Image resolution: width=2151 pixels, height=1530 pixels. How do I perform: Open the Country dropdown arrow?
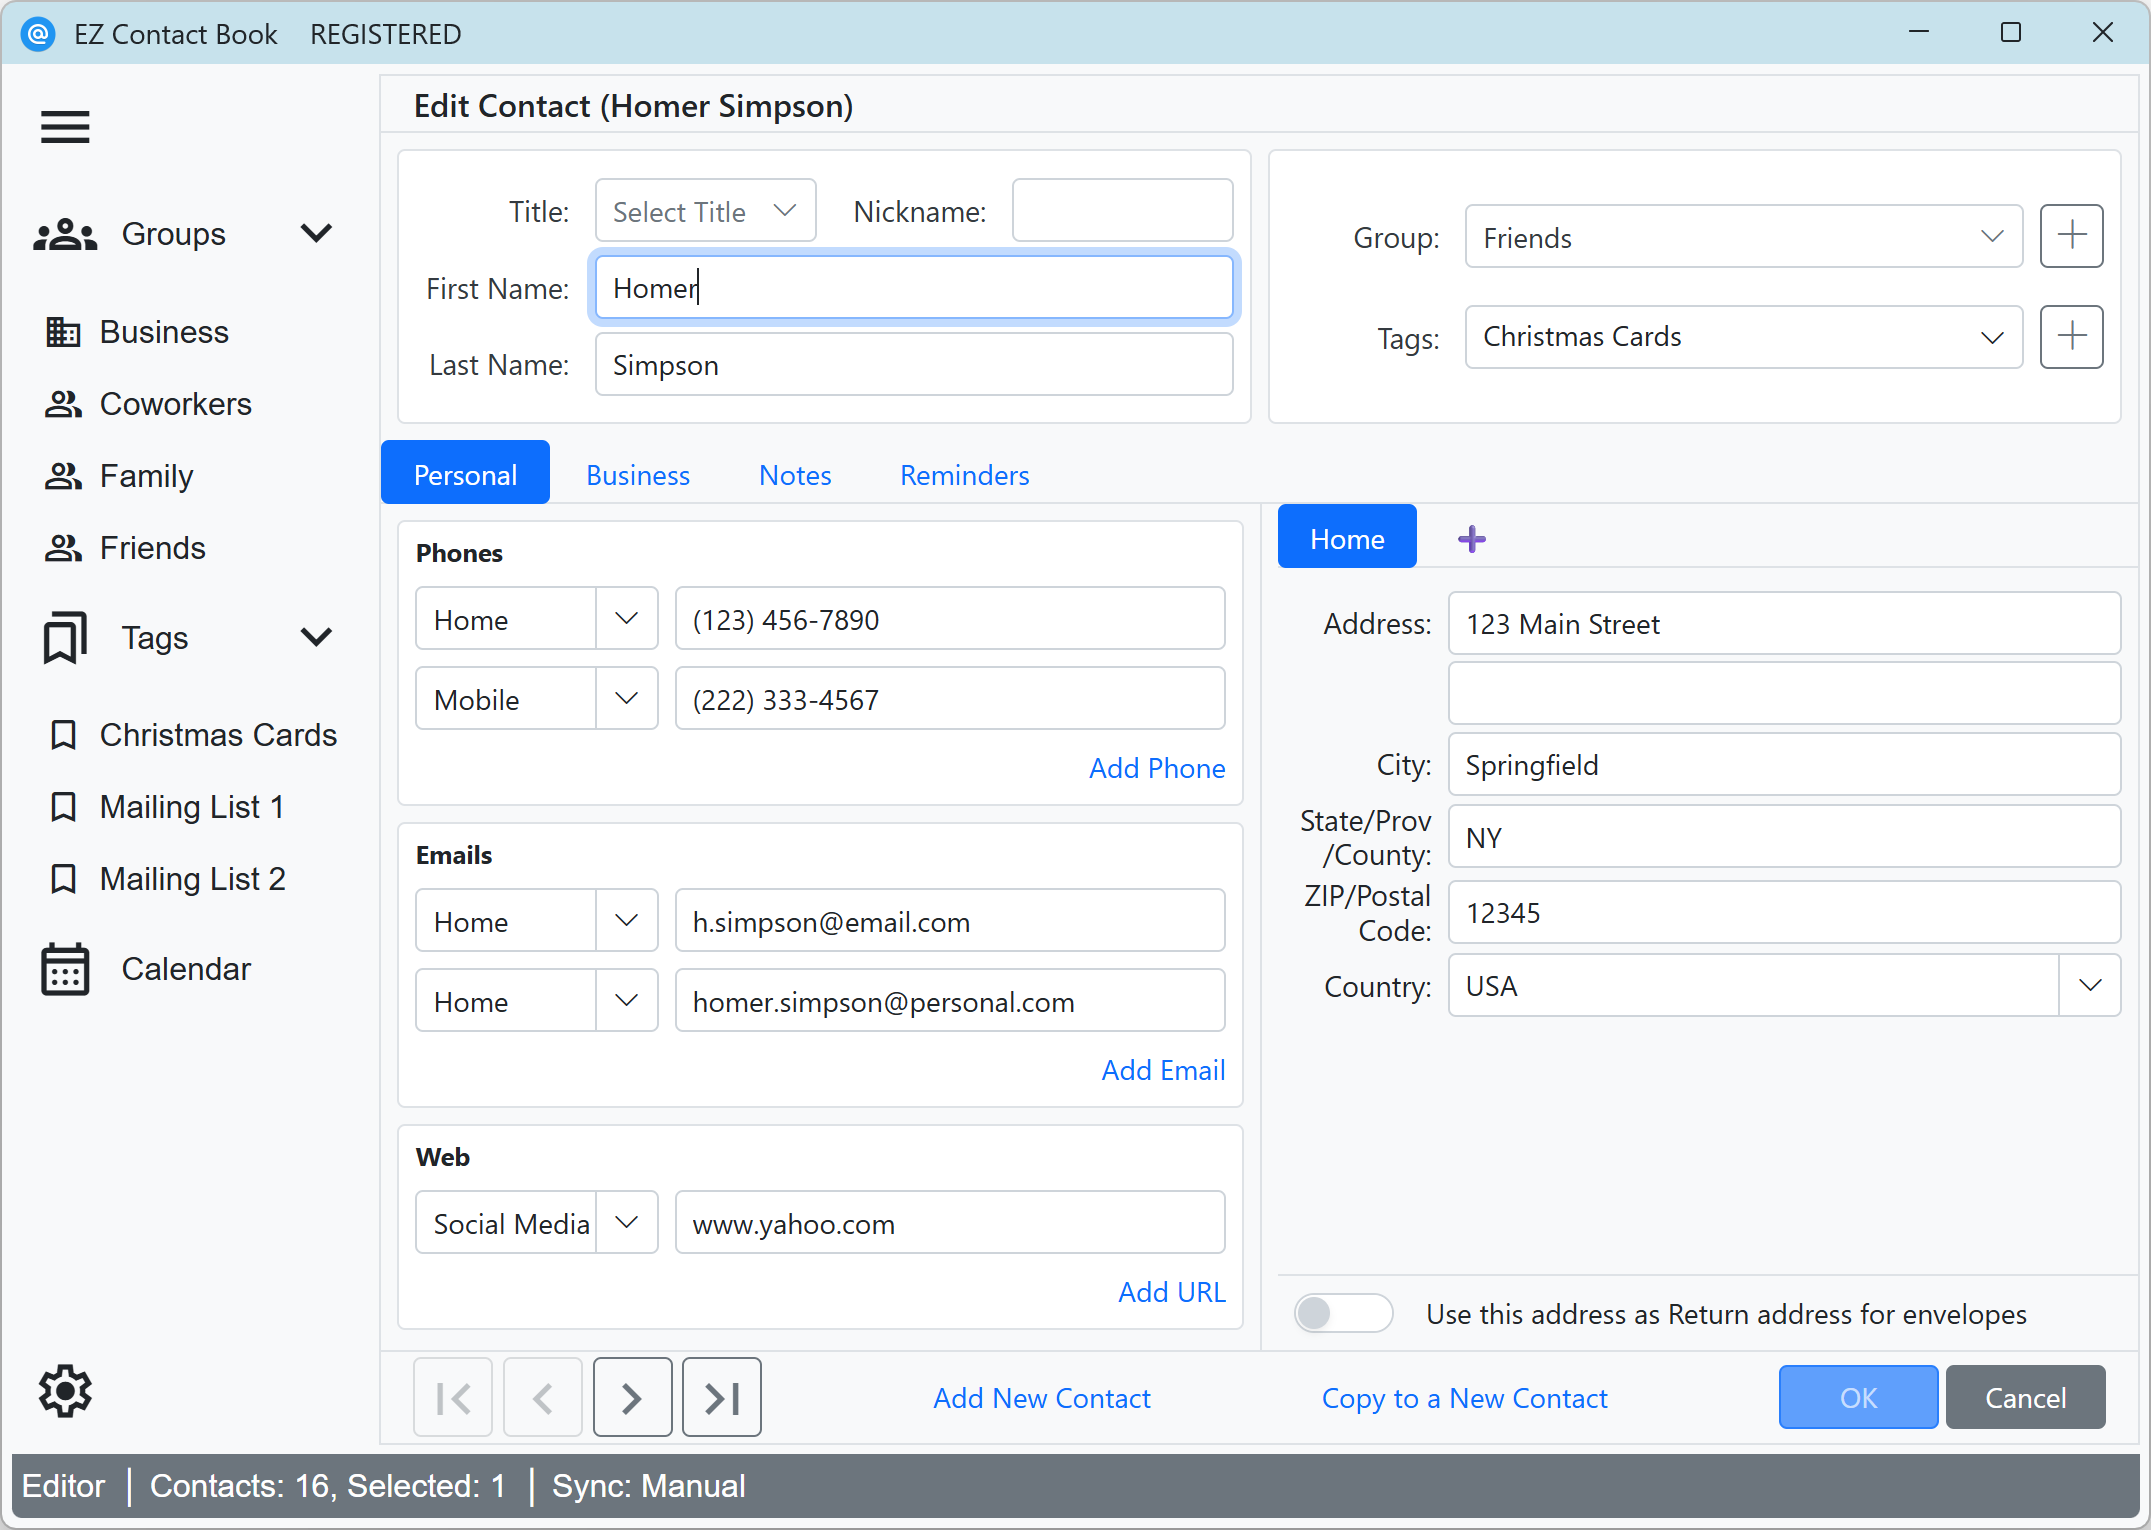click(x=2089, y=986)
